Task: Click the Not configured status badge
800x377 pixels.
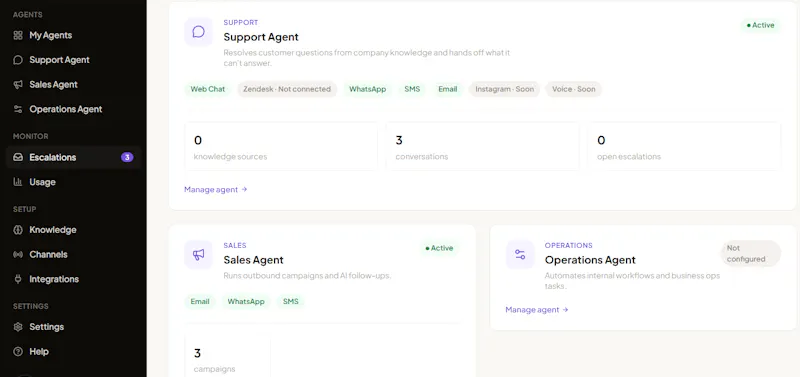Action: [x=751, y=254]
